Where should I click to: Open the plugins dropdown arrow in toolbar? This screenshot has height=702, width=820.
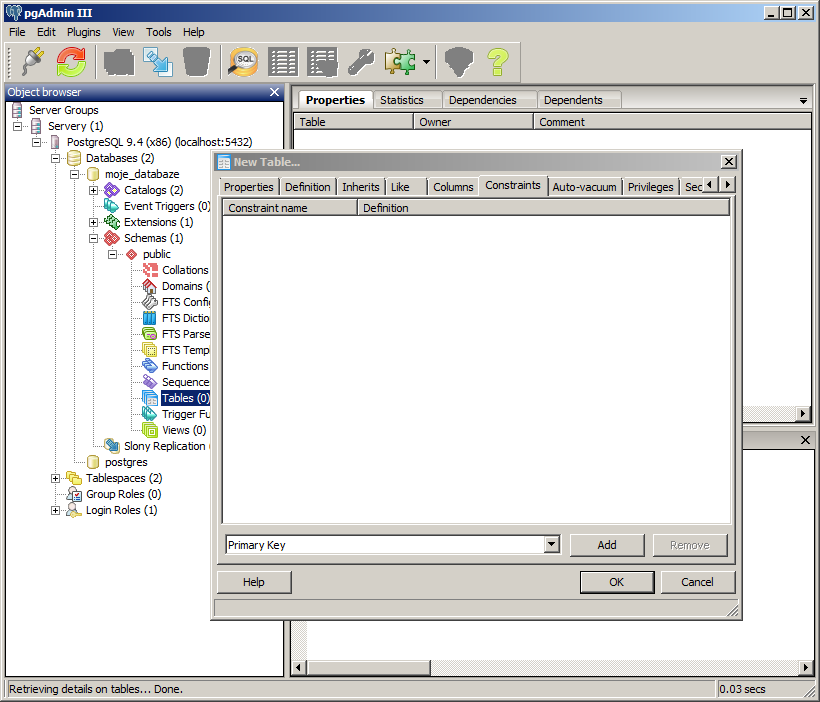click(x=426, y=62)
